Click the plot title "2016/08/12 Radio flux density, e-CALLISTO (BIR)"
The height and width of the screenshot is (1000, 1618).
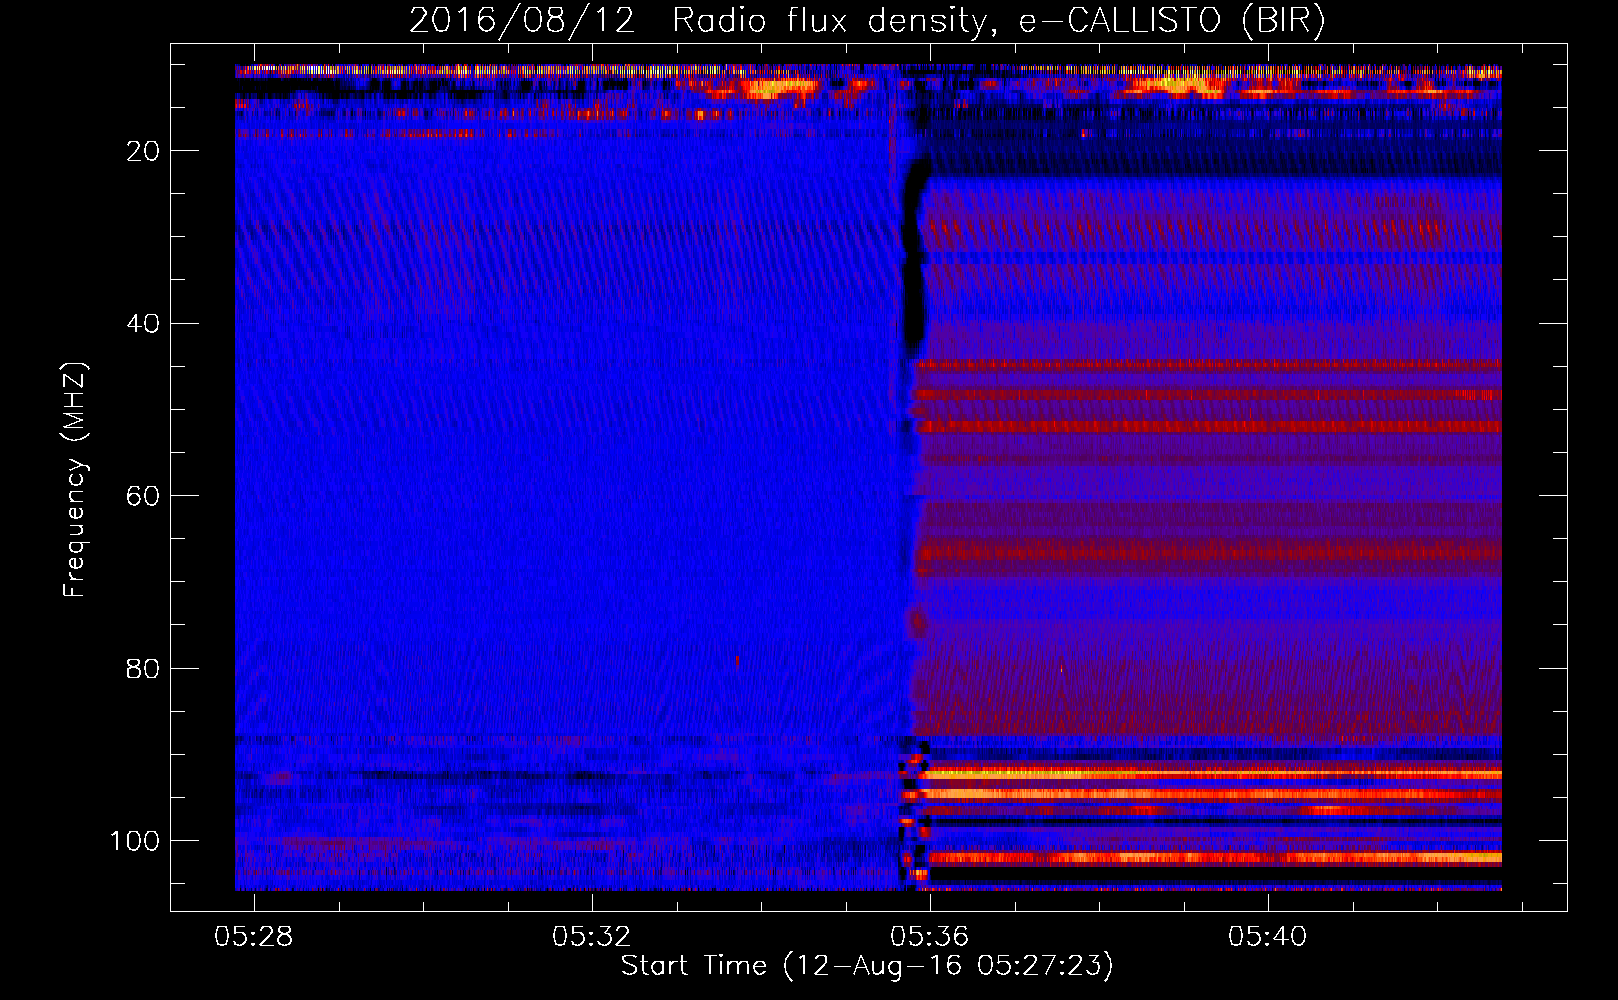coord(867,21)
